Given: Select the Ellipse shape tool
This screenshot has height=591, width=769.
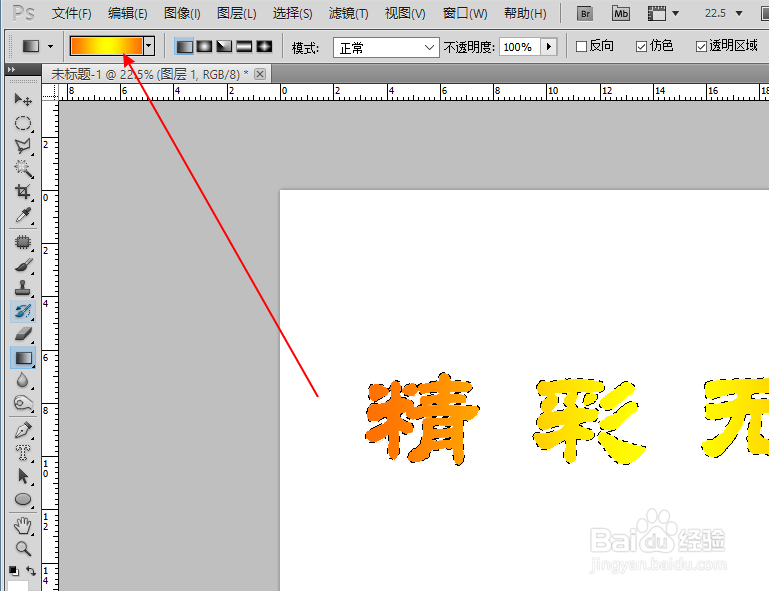Looking at the screenshot, I should tap(23, 499).
